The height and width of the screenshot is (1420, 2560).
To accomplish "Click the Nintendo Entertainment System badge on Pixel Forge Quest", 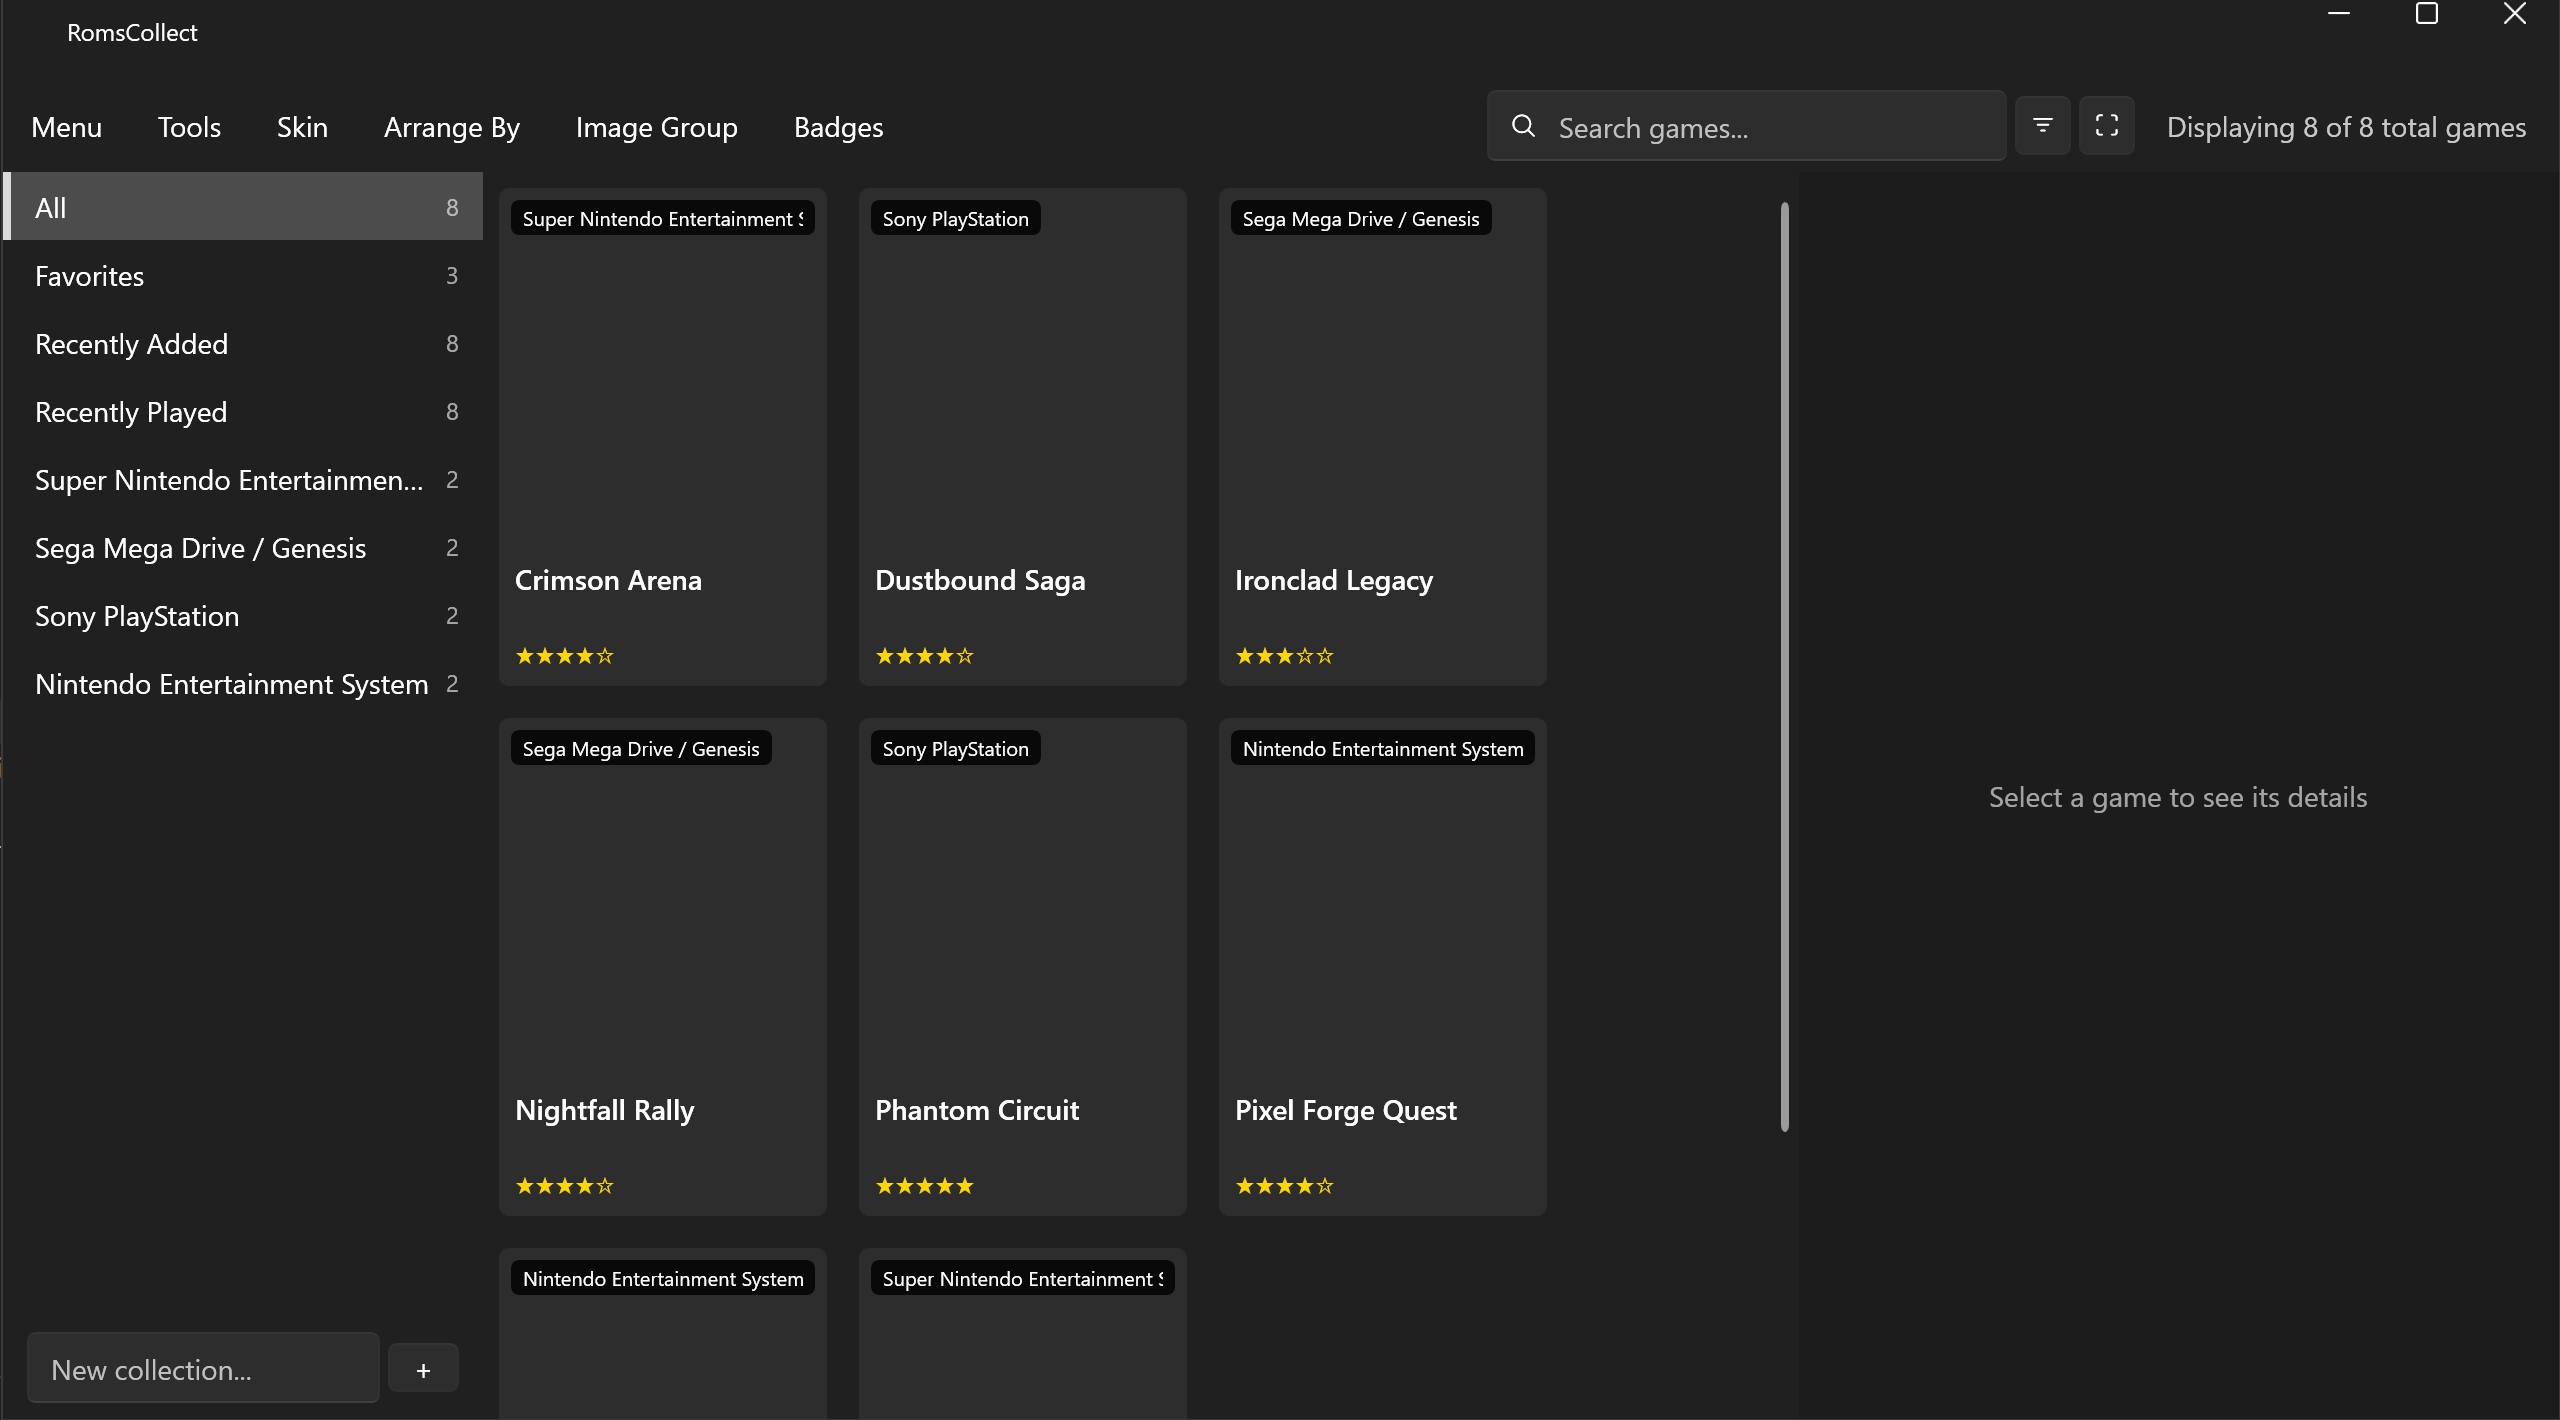I will (x=1383, y=748).
